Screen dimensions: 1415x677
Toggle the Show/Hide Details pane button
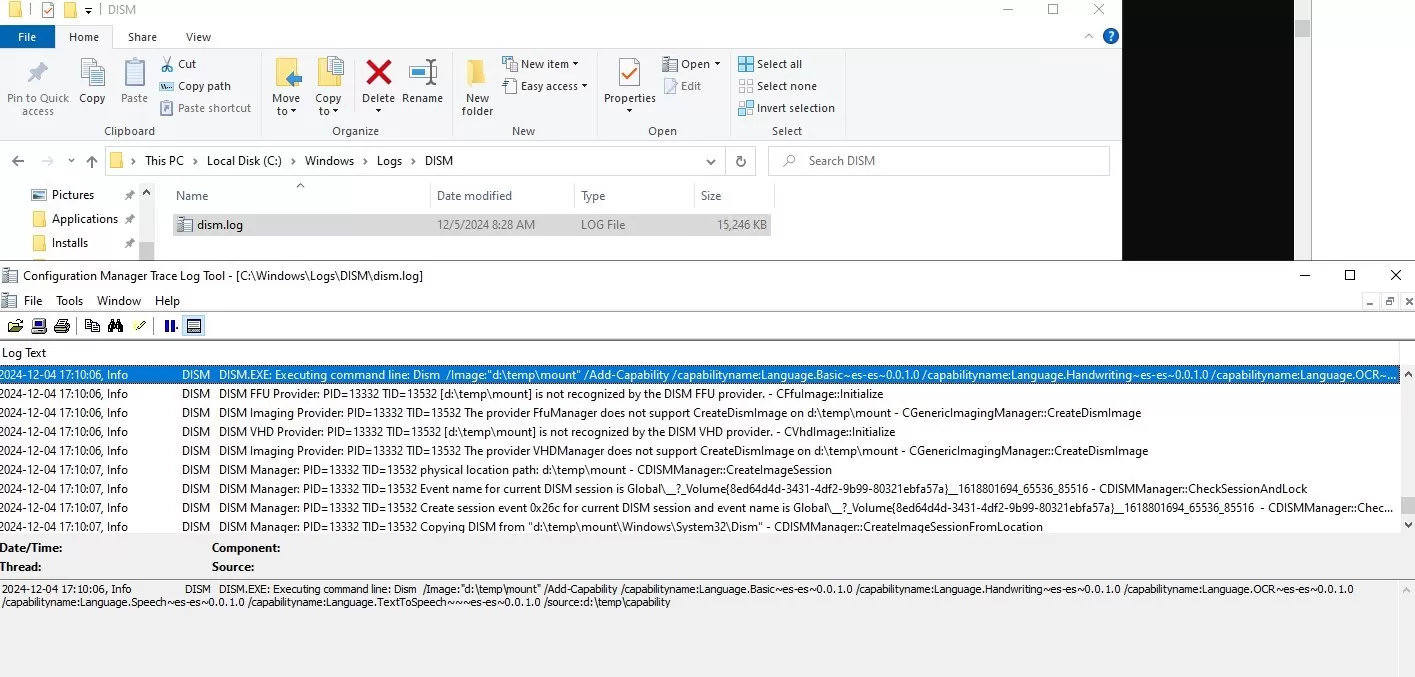pyautogui.click(x=194, y=326)
